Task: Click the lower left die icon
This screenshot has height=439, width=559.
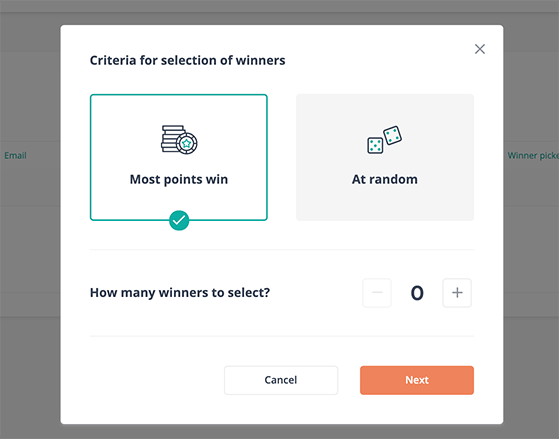Action: point(375,146)
